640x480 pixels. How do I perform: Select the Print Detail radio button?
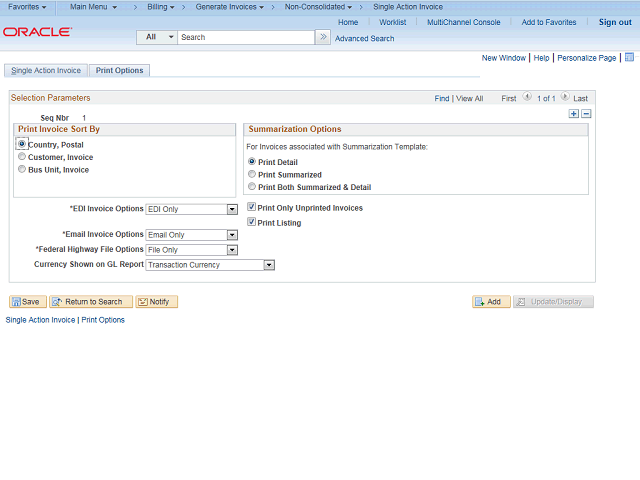click(x=252, y=162)
